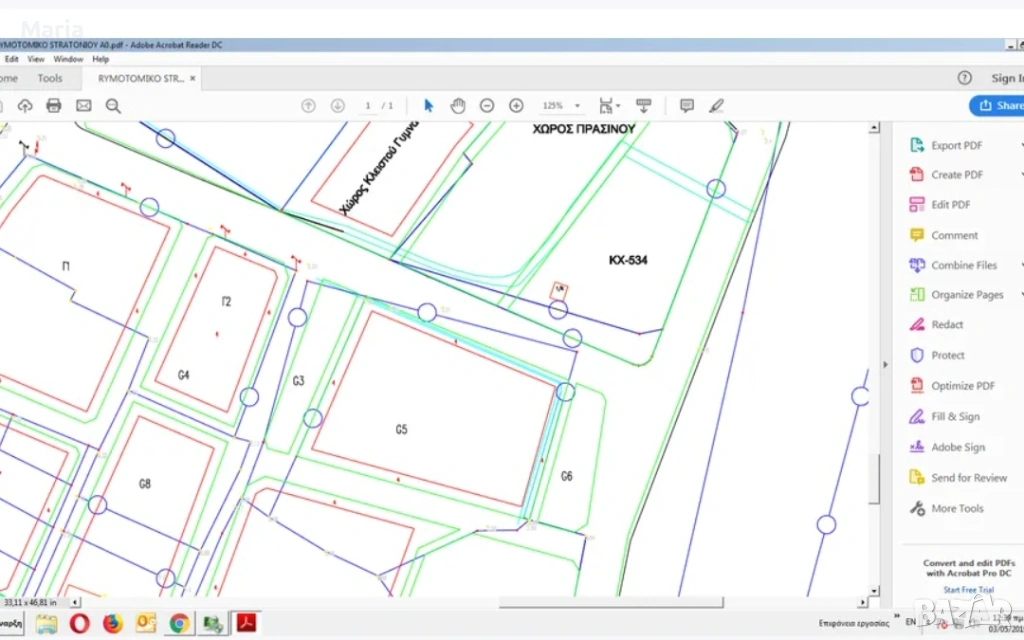Screen dimensions: 1024x640
Task: Open the zoom level 125% dropdown
Action: click(x=561, y=105)
